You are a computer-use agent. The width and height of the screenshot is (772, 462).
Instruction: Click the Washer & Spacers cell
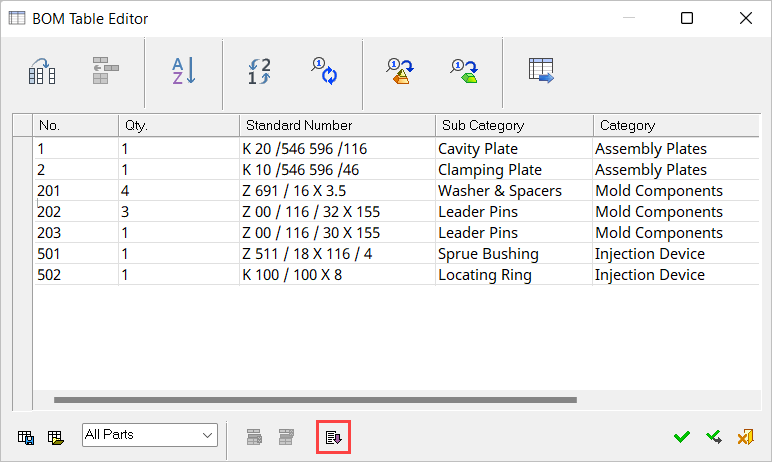[514, 191]
